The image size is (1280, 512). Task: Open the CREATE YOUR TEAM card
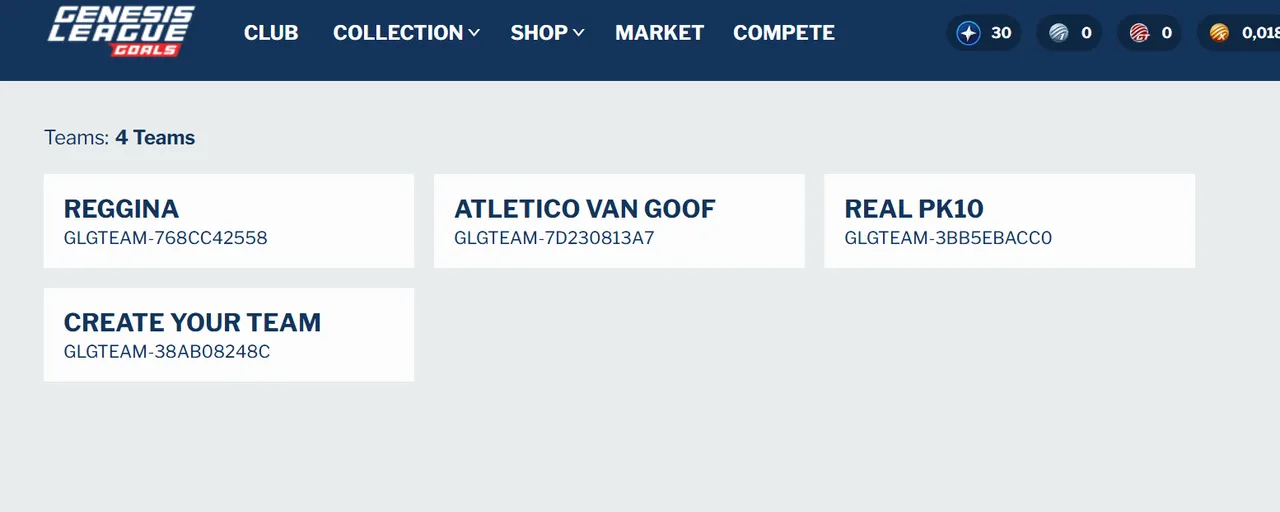pyautogui.click(x=229, y=334)
